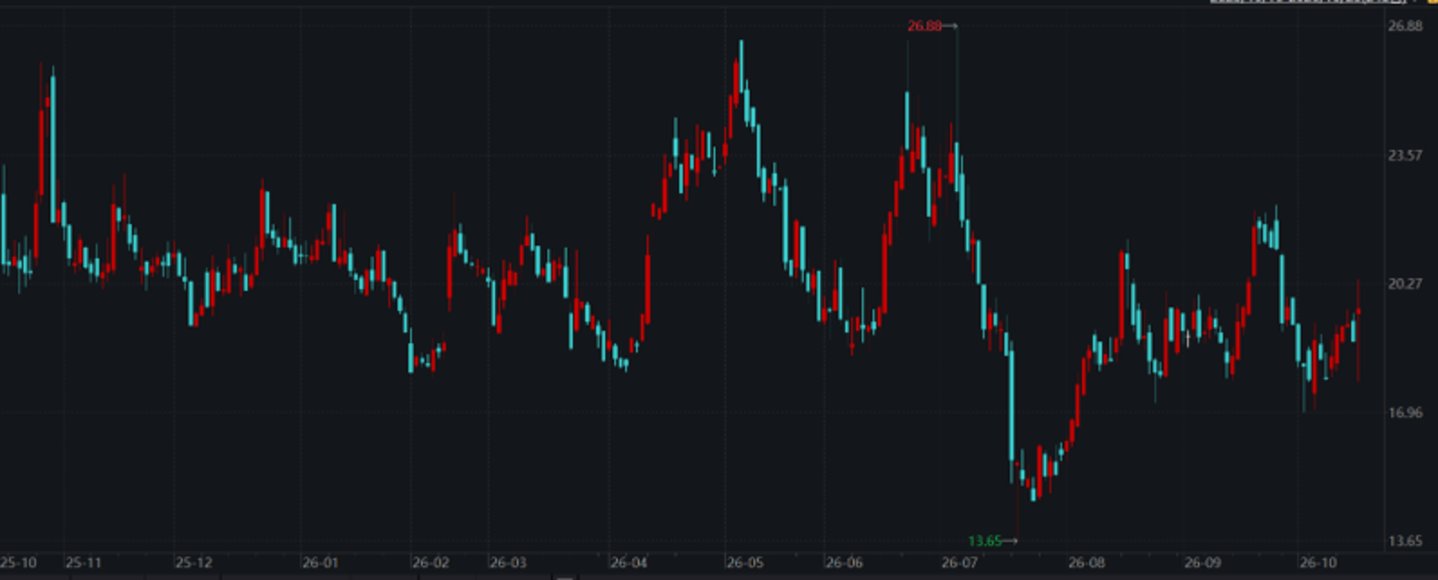Click the 26-09 date axis label

1203,562
